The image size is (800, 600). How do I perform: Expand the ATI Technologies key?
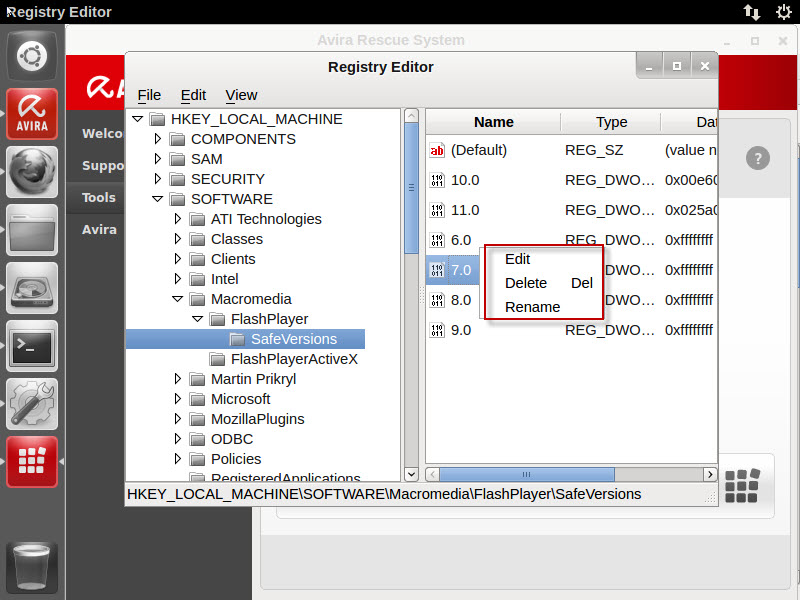pyautogui.click(x=178, y=219)
